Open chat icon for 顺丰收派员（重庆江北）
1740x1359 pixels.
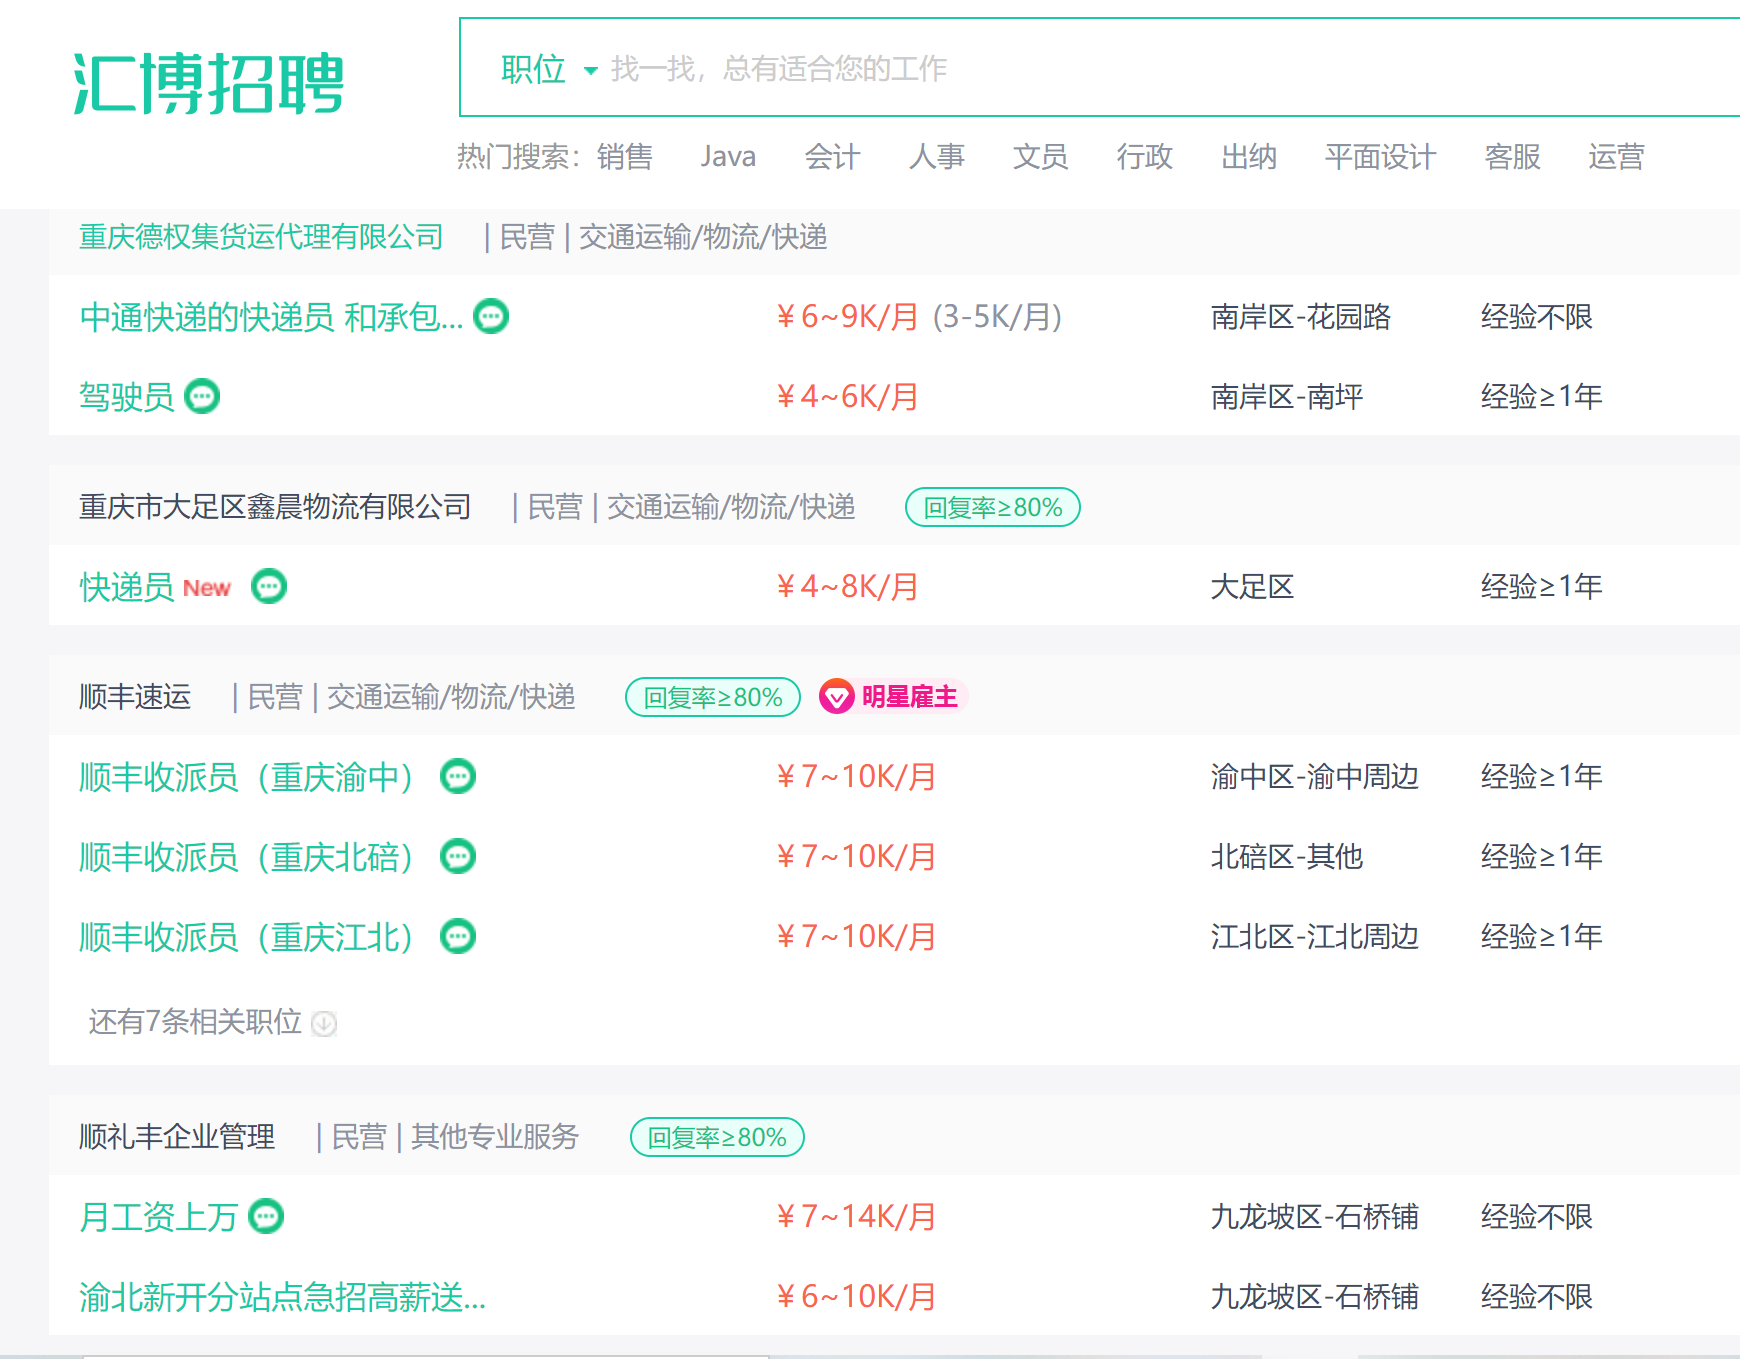[x=458, y=937]
